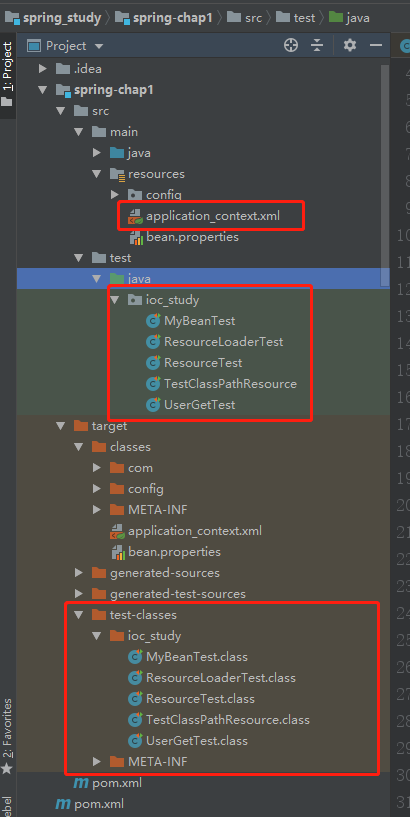410x817 pixels.
Task: Click the Maven icon of spring-chap1 pom.xml
Action: [x=81, y=783]
